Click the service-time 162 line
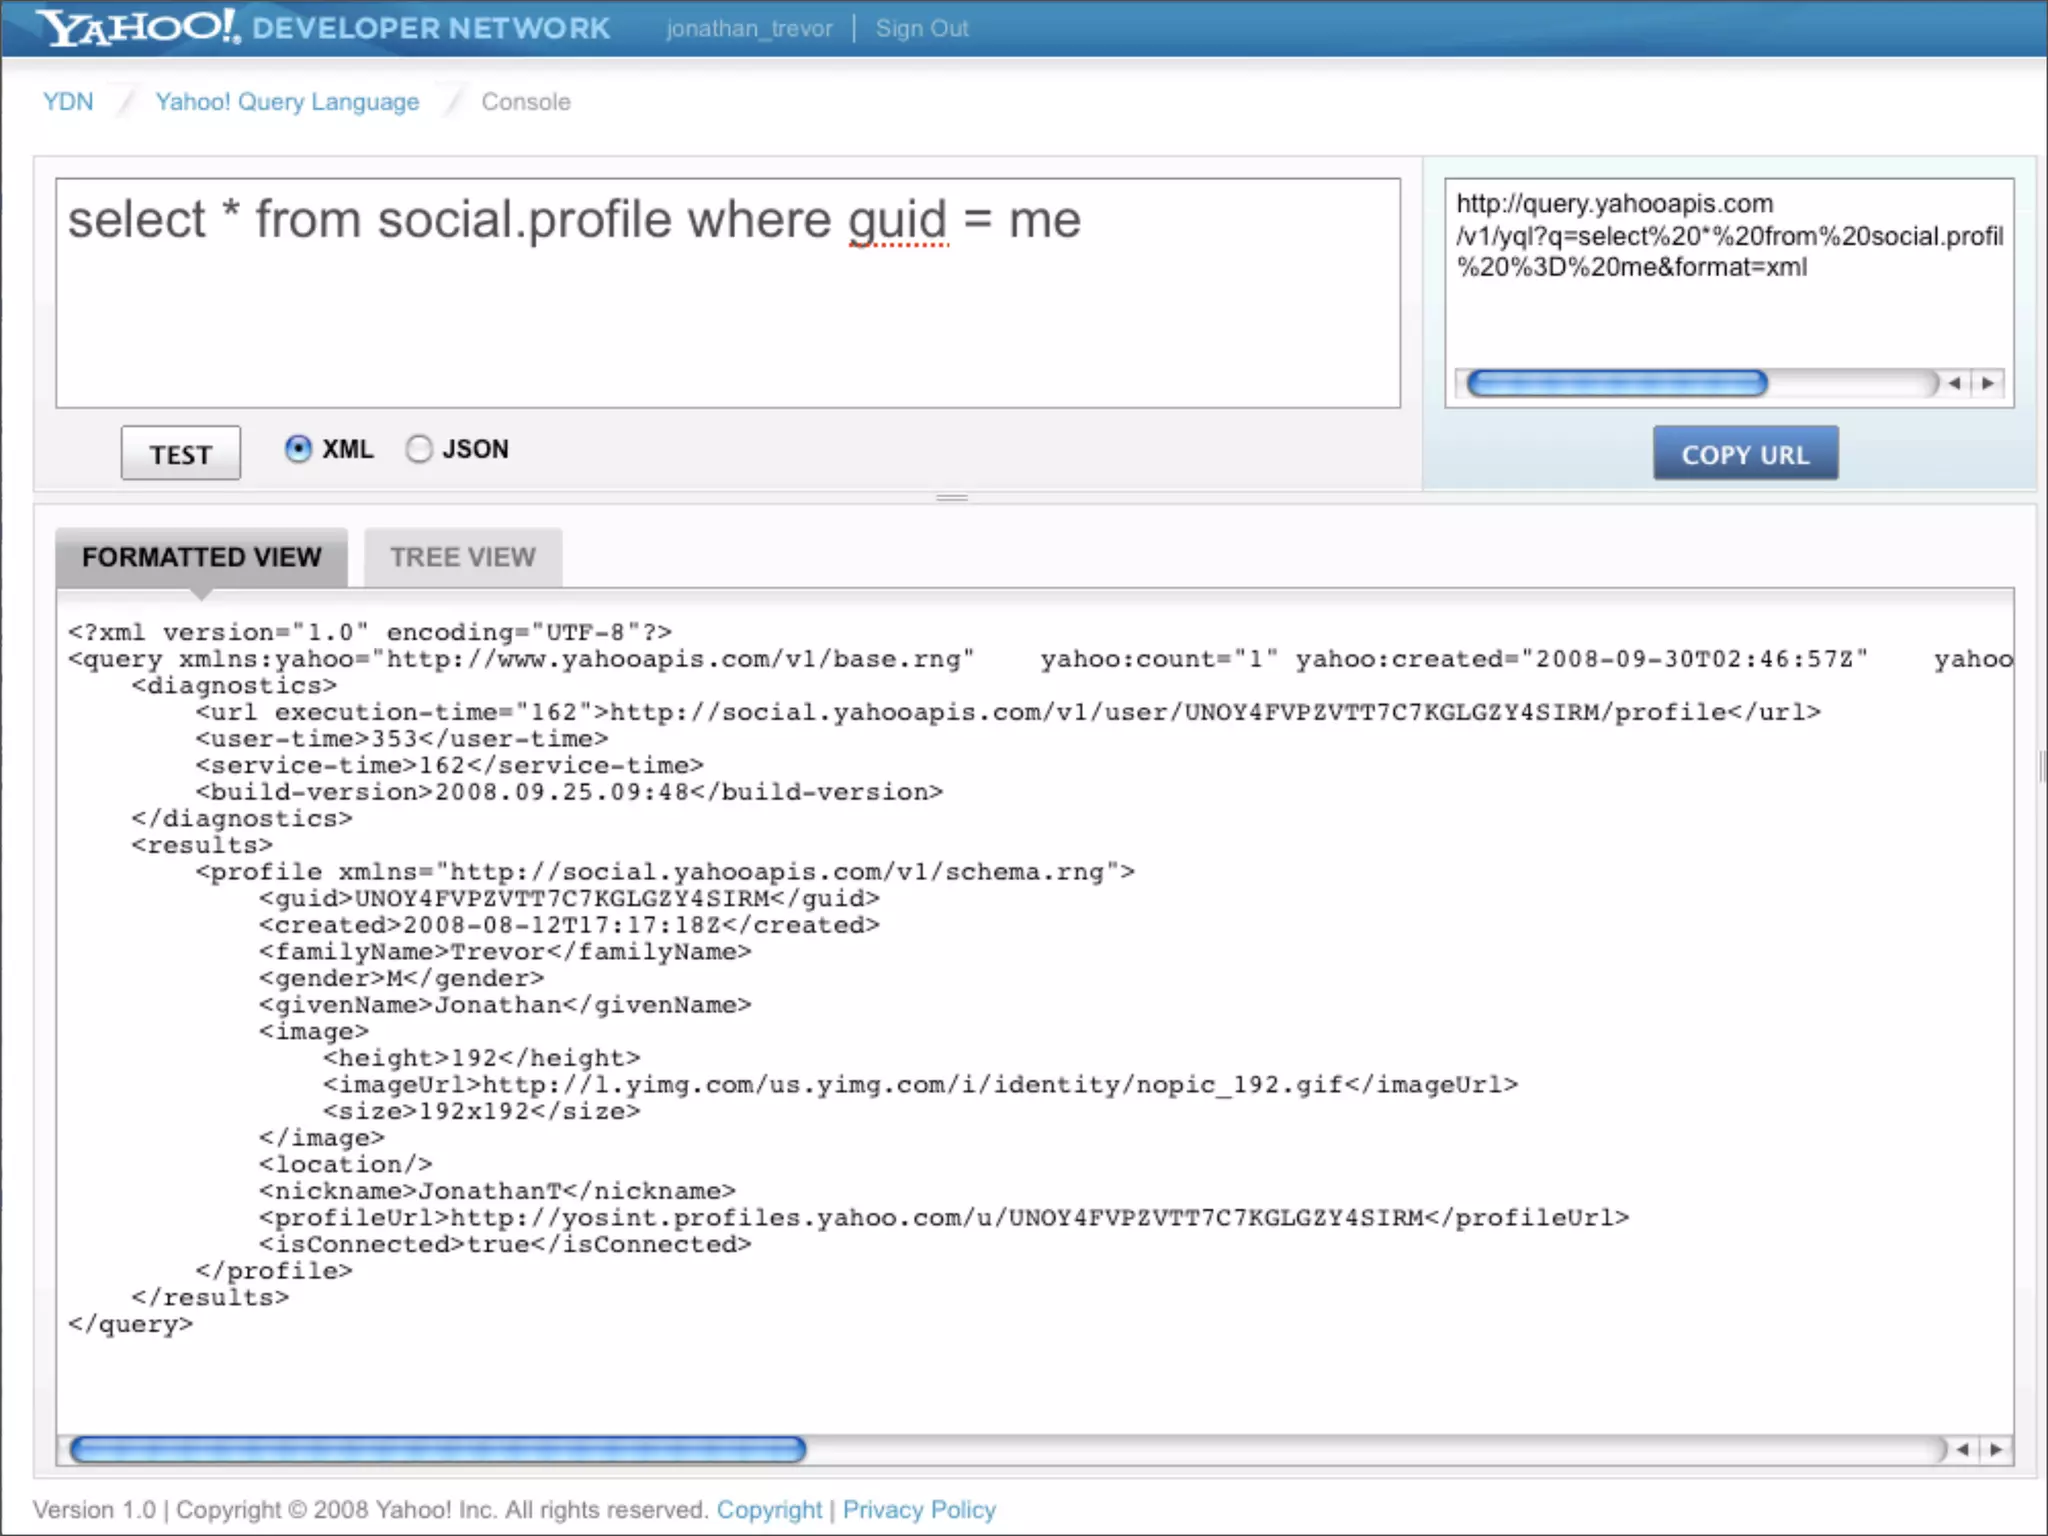The height and width of the screenshot is (1536, 2048). [x=450, y=765]
